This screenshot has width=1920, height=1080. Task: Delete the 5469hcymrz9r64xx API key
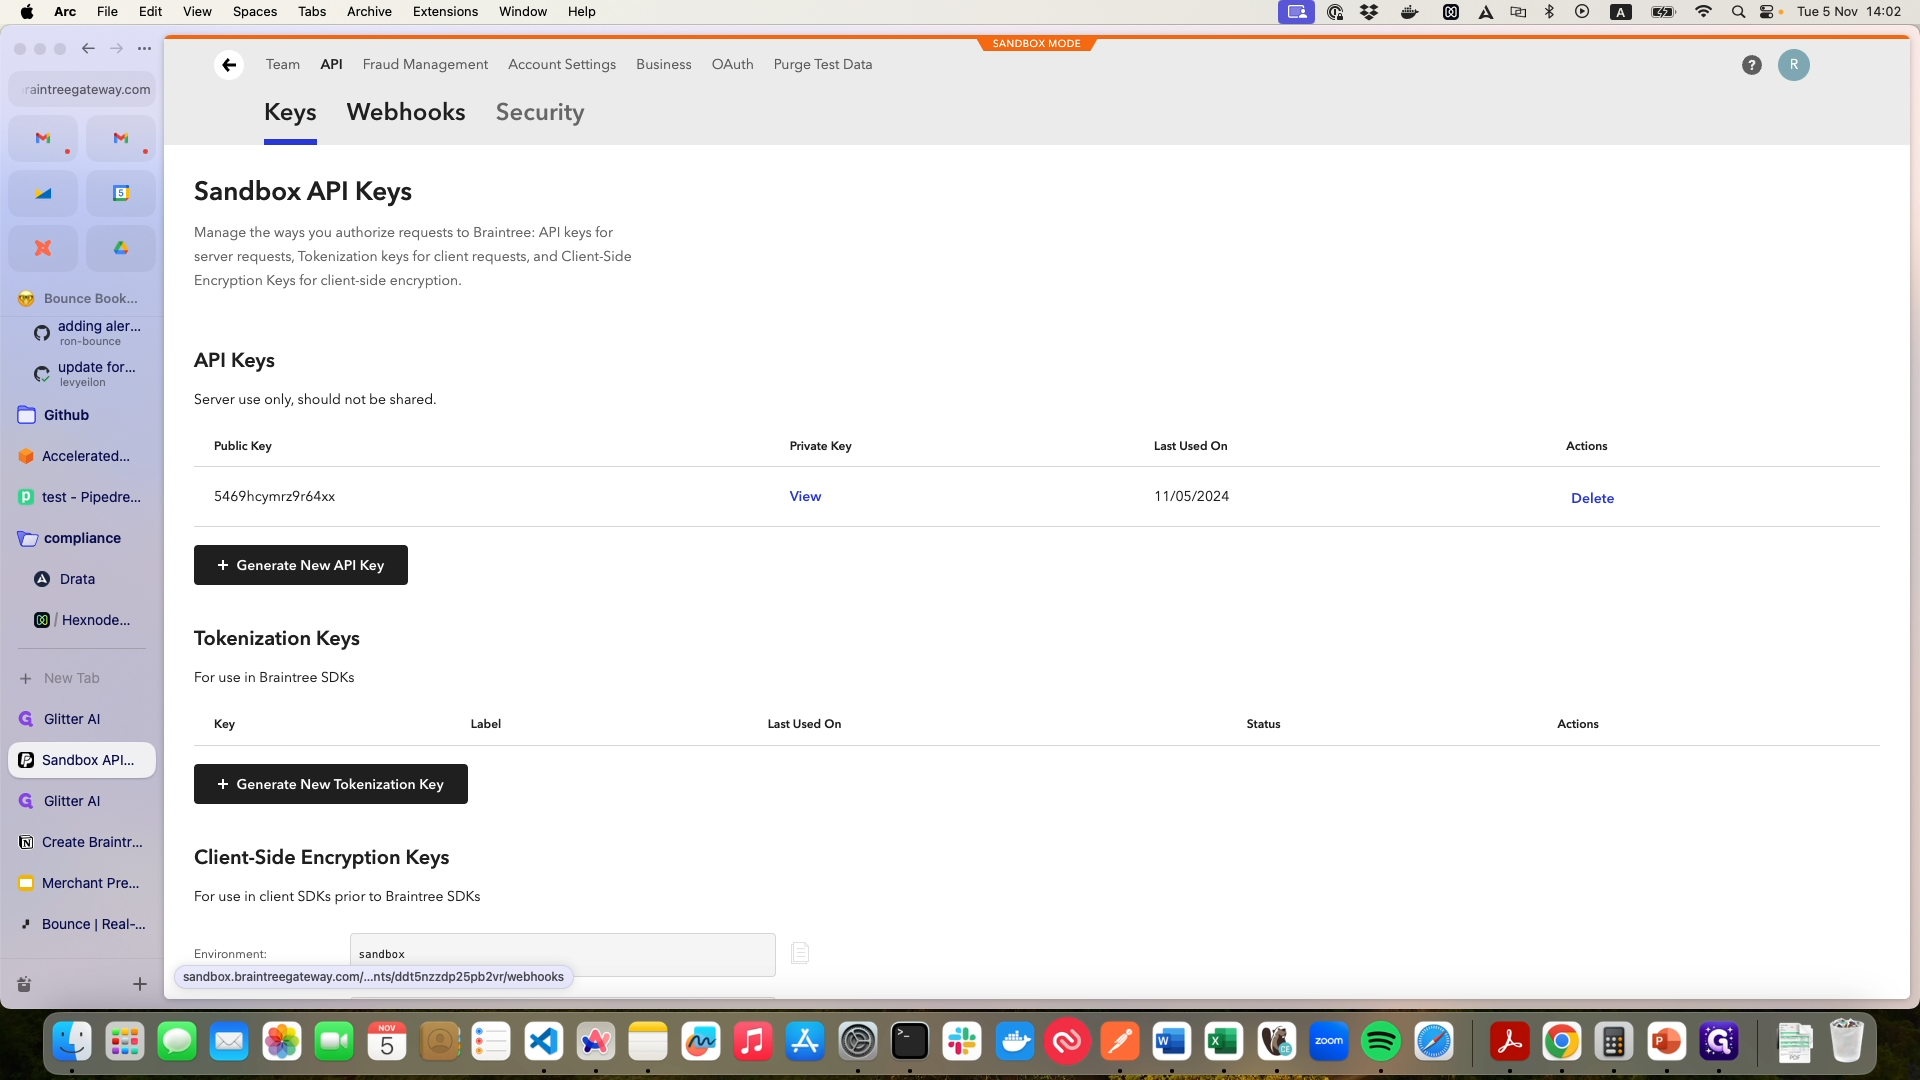[x=1592, y=498]
